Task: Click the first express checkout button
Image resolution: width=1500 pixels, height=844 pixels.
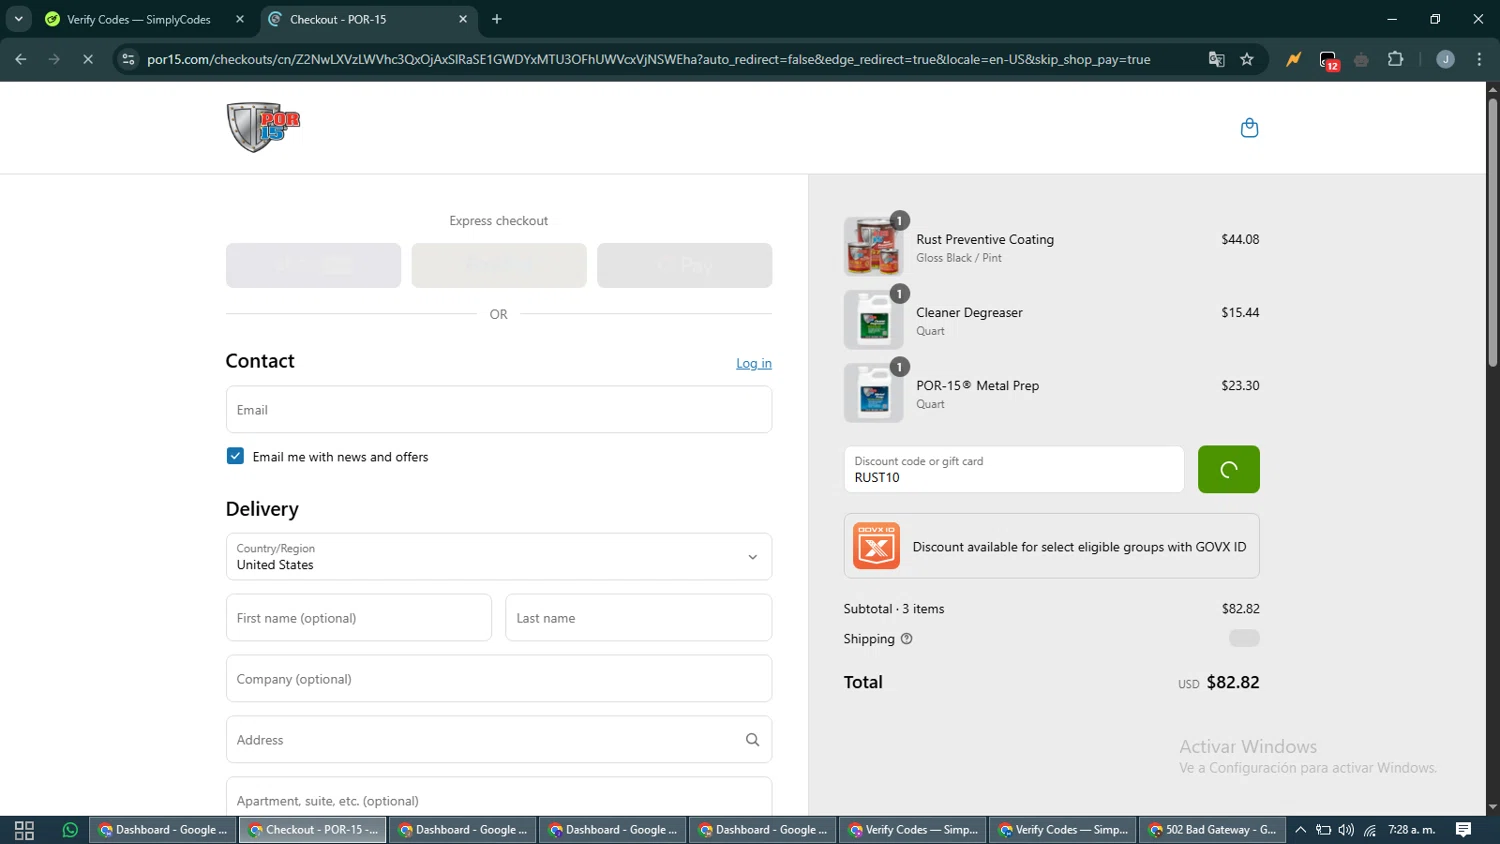Action: point(313,265)
